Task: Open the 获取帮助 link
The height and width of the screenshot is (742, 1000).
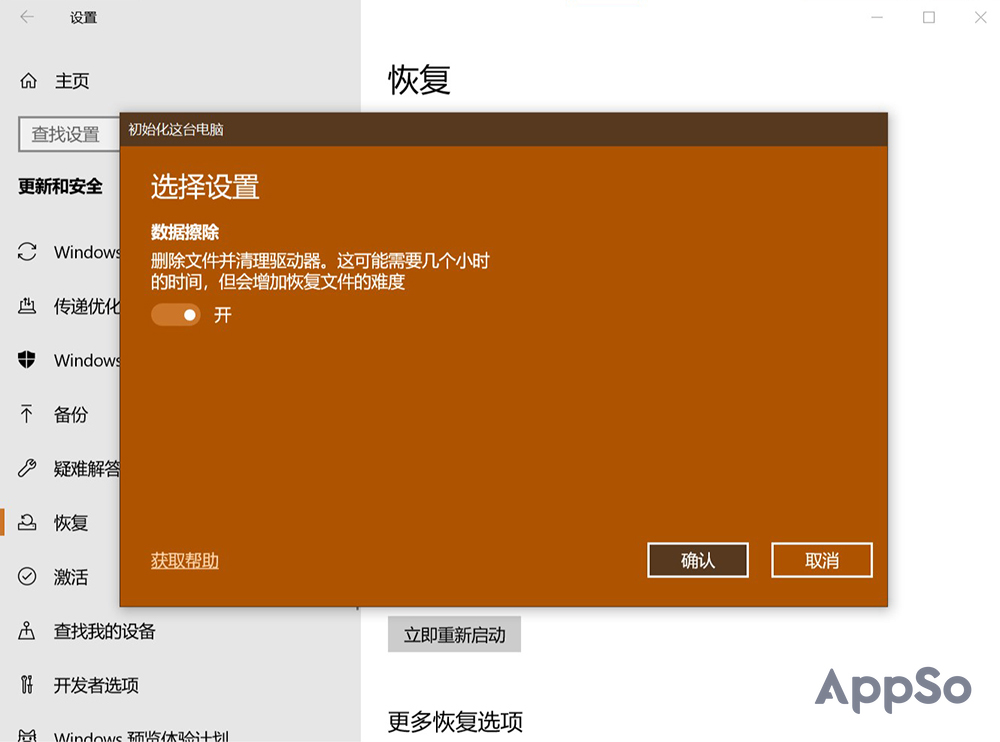Action: (x=184, y=560)
